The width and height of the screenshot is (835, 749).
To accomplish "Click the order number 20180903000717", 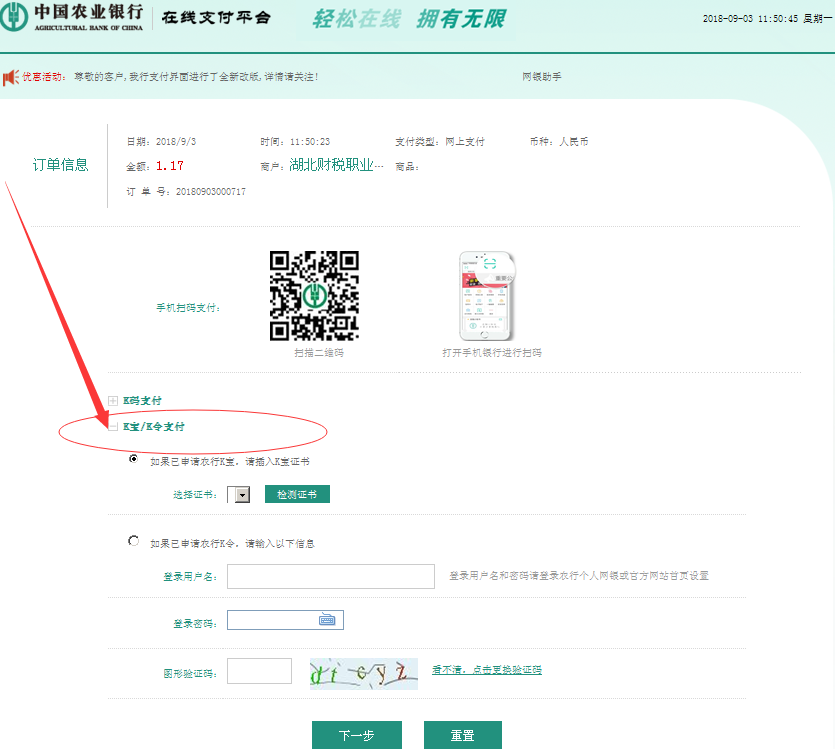I will pos(211,192).
